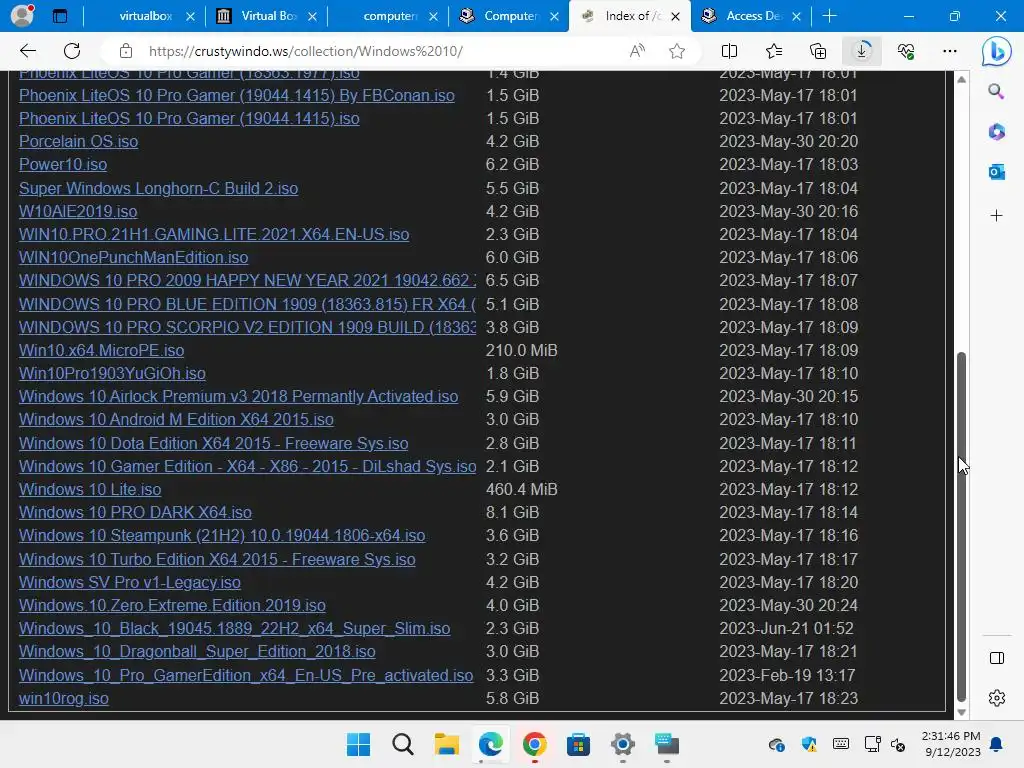
Task: Open sidebar Search icon
Action: (997, 91)
